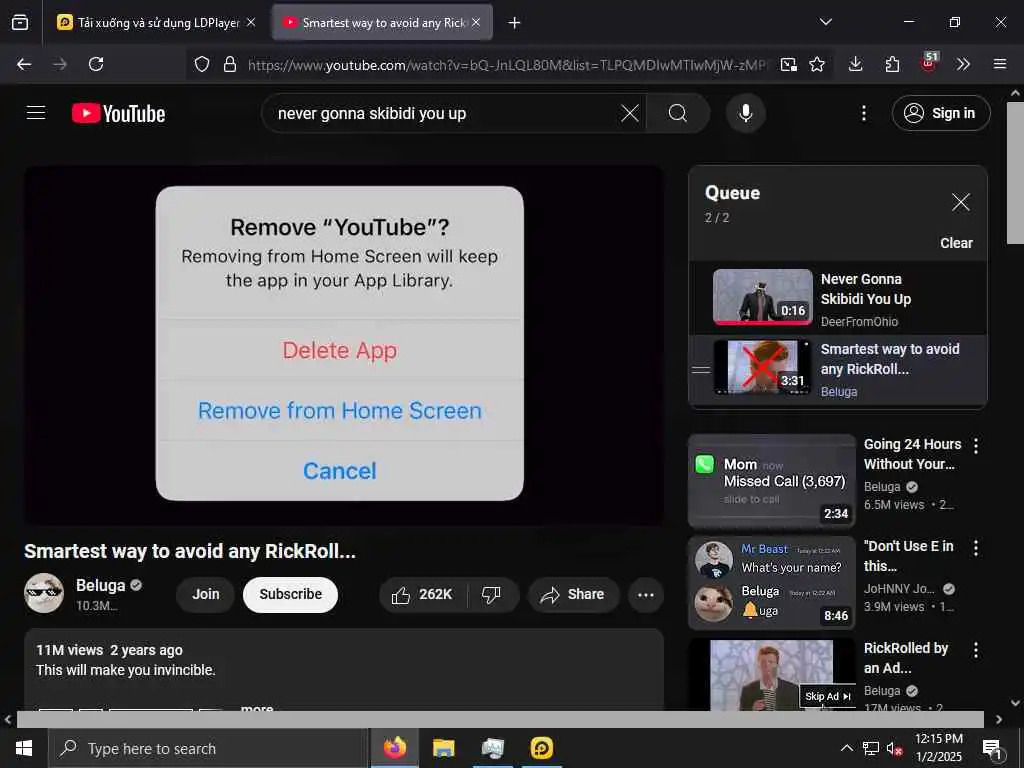Reload the current page
The height and width of the screenshot is (768, 1024).
coord(96,64)
